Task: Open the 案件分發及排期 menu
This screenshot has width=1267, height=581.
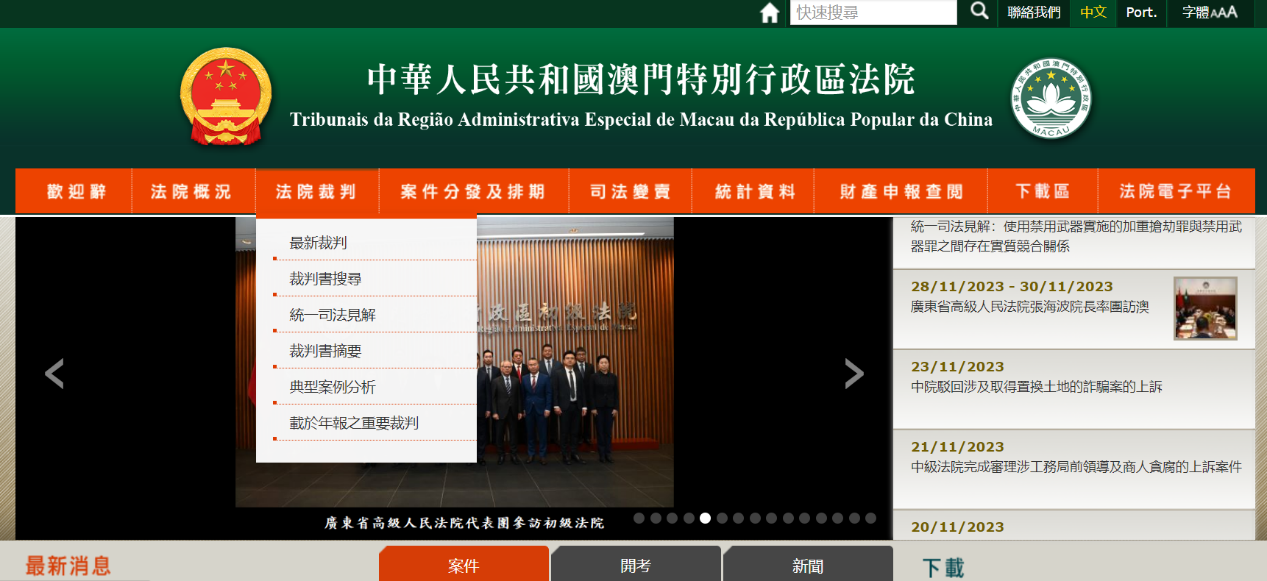Action: point(471,190)
